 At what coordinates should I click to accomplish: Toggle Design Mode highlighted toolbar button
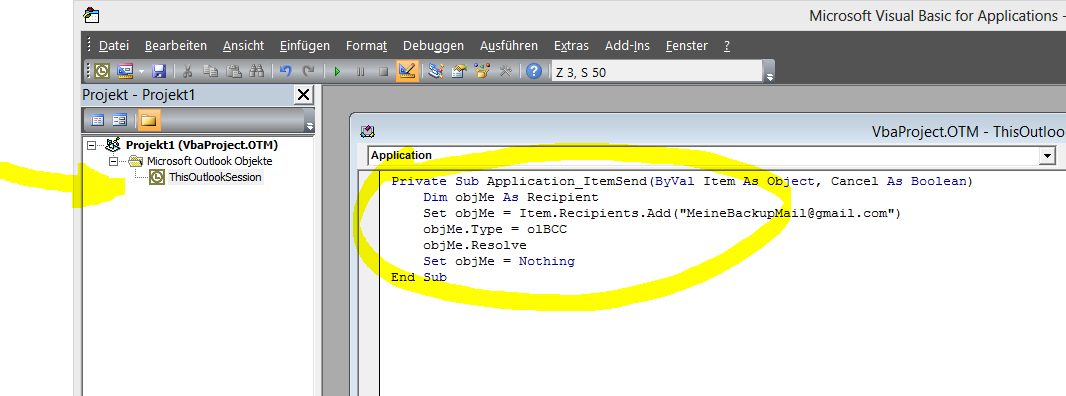pos(407,71)
